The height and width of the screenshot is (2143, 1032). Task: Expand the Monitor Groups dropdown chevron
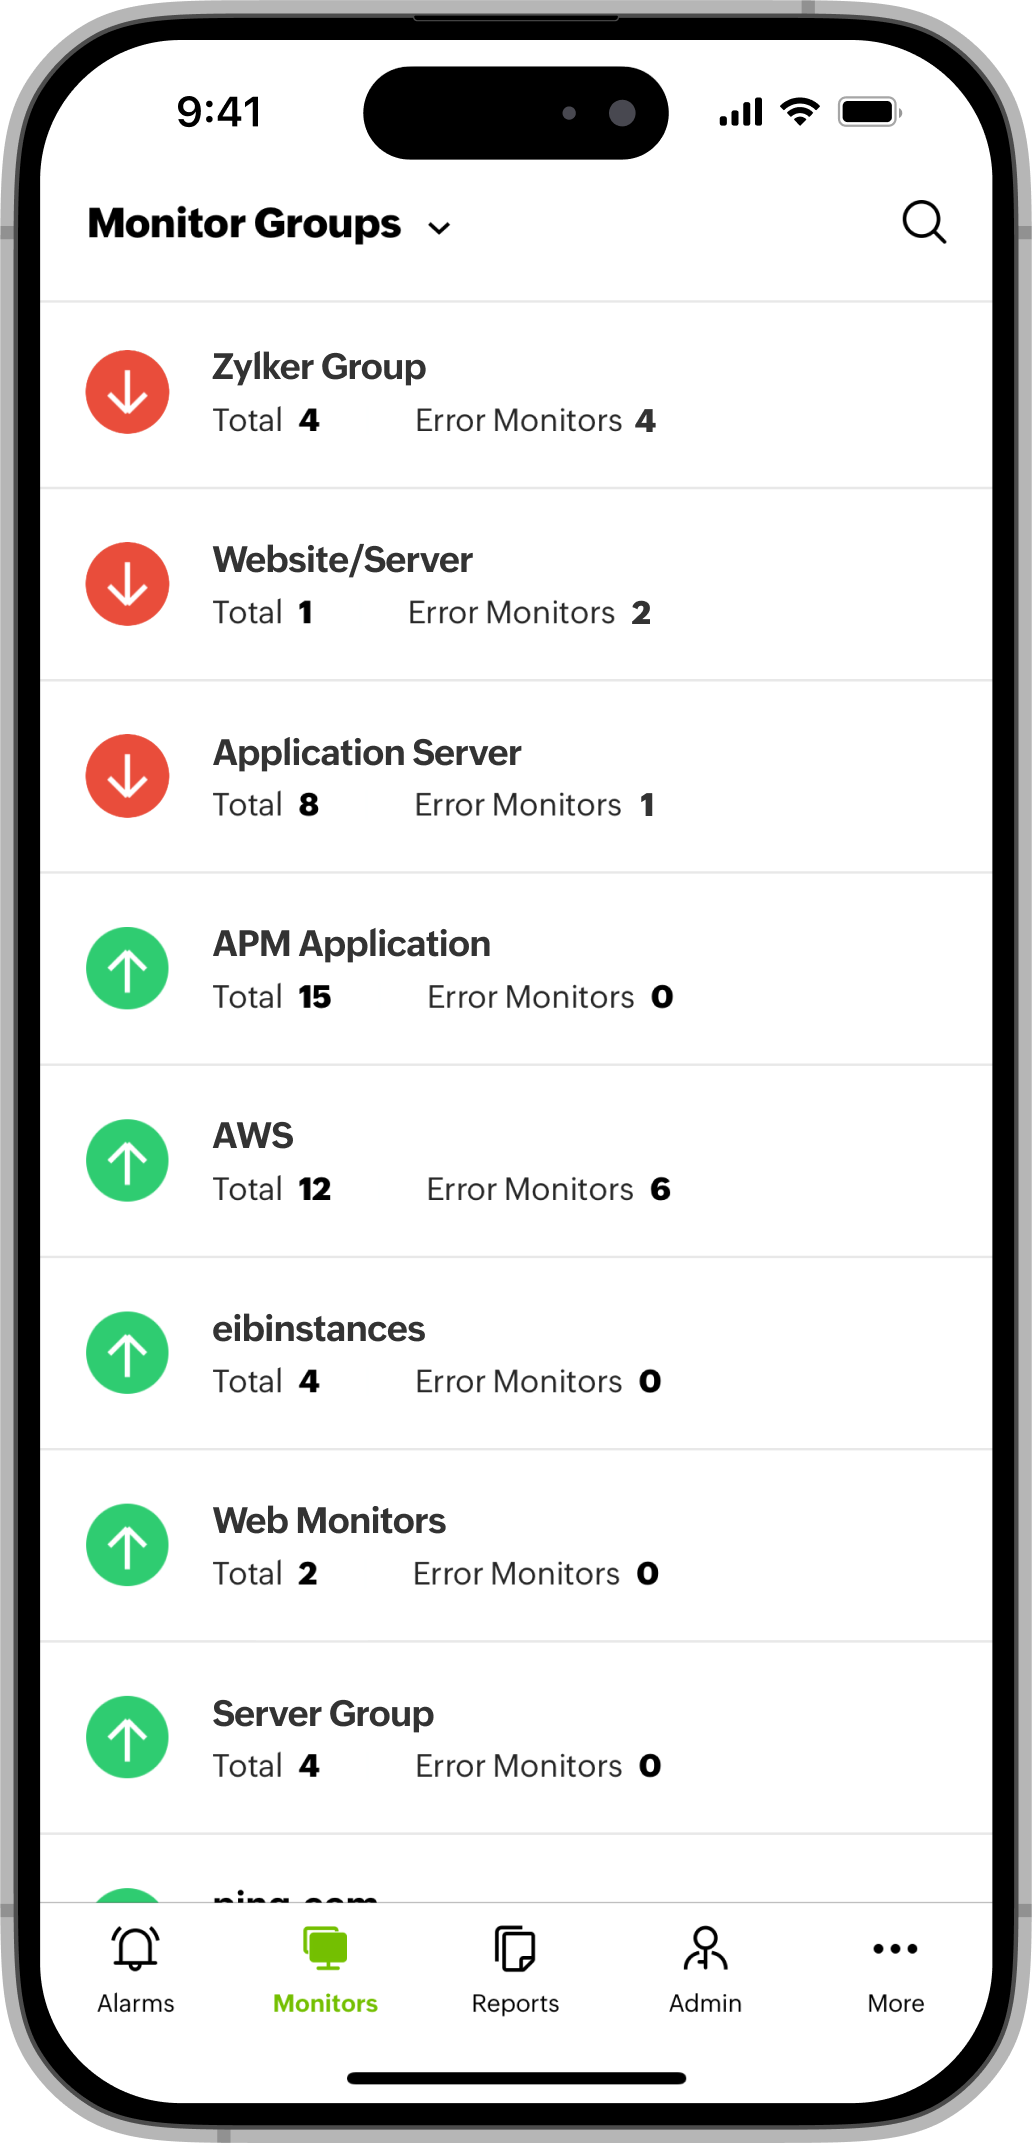pyautogui.click(x=439, y=228)
